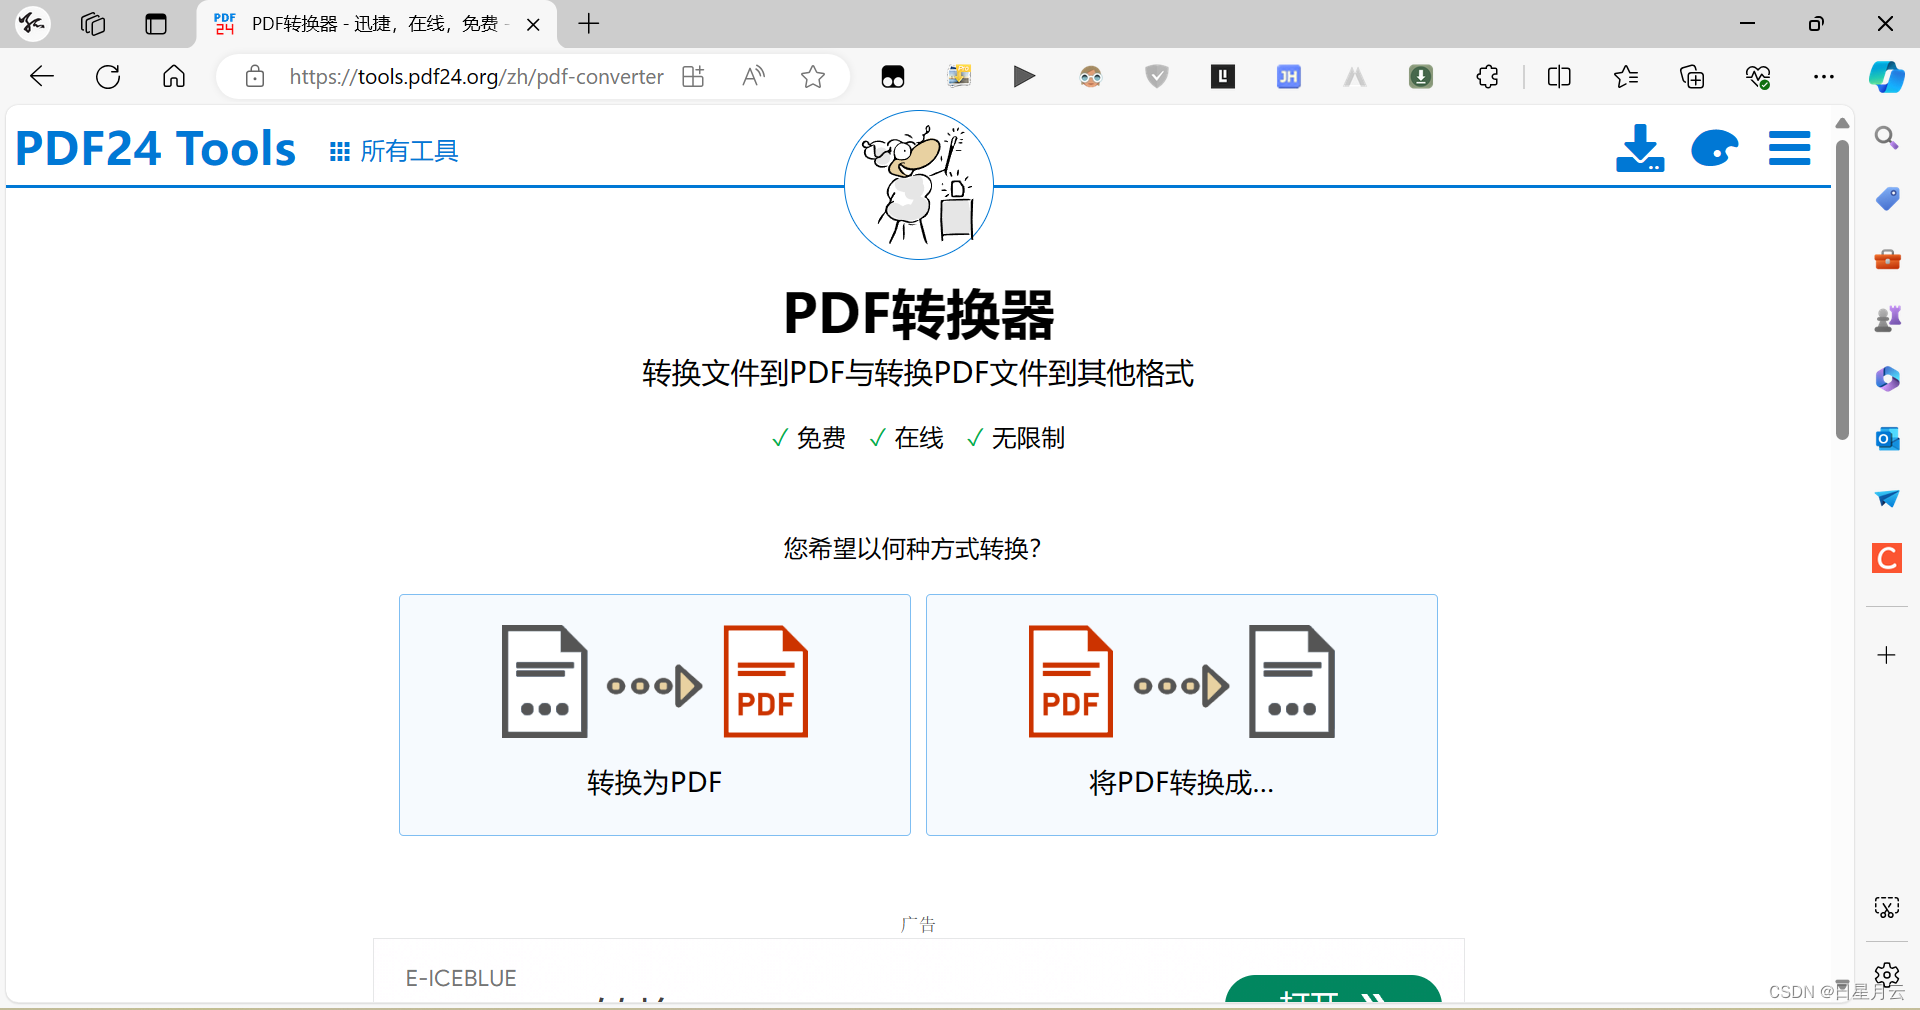
Task: Add a sidebar app with plus icon
Action: click(x=1887, y=655)
